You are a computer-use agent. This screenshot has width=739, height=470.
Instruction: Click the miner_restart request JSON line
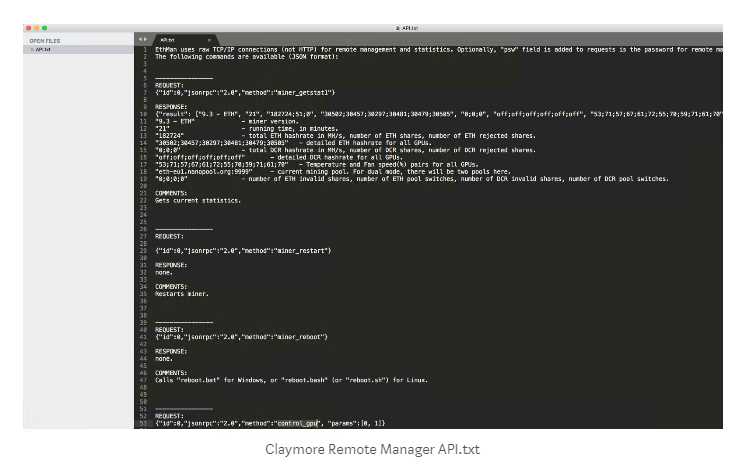(x=243, y=251)
